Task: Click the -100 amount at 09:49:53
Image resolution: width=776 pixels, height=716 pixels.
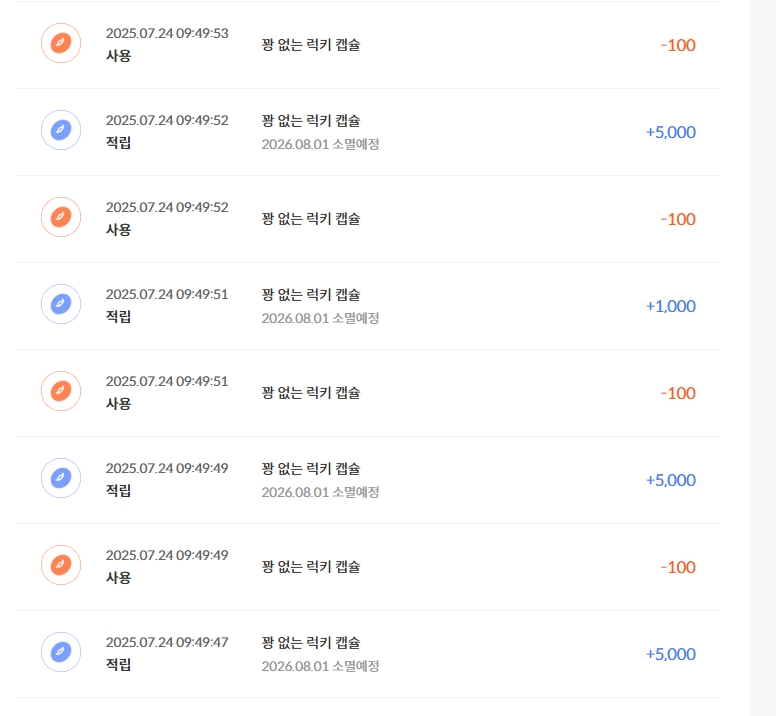Action: 678,45
